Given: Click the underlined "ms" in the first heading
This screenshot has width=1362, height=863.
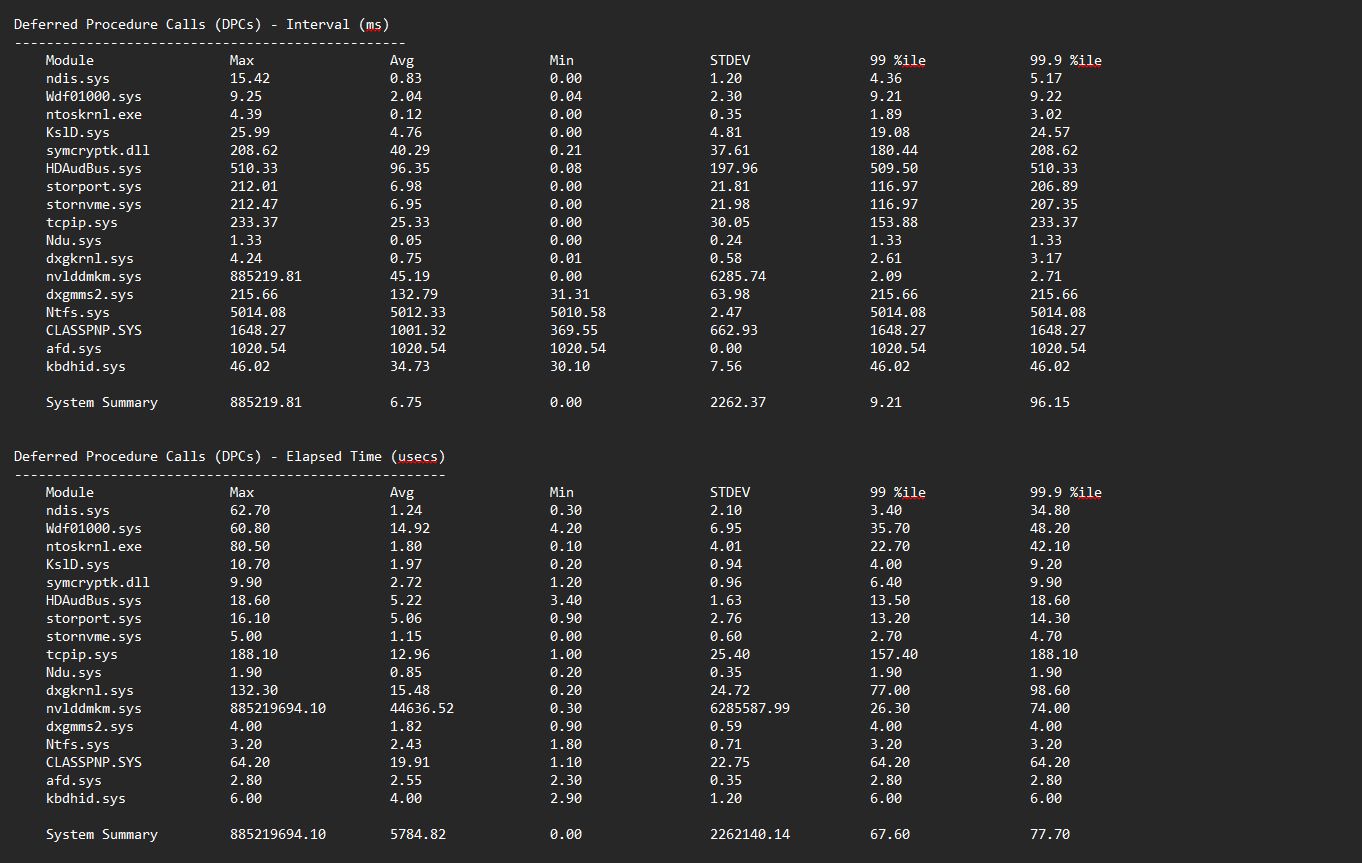Looking at the screenshot, I should tap(374, 24).
